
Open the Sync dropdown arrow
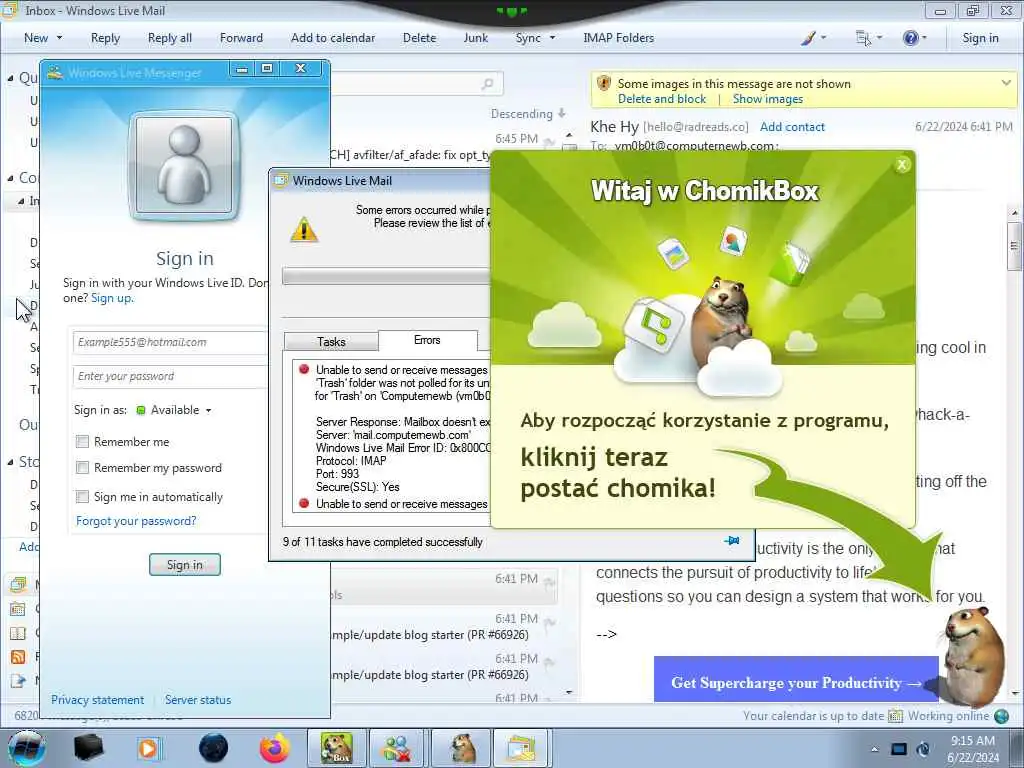552,38
